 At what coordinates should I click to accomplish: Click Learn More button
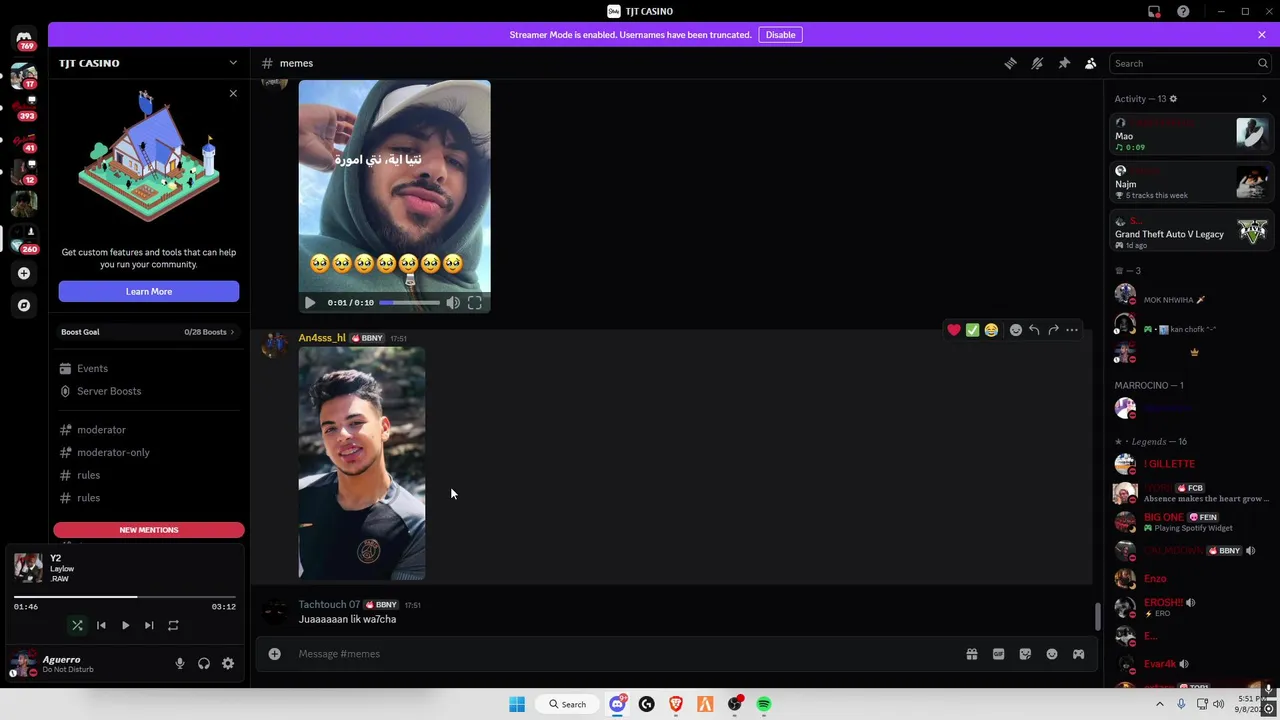[149, 291]
